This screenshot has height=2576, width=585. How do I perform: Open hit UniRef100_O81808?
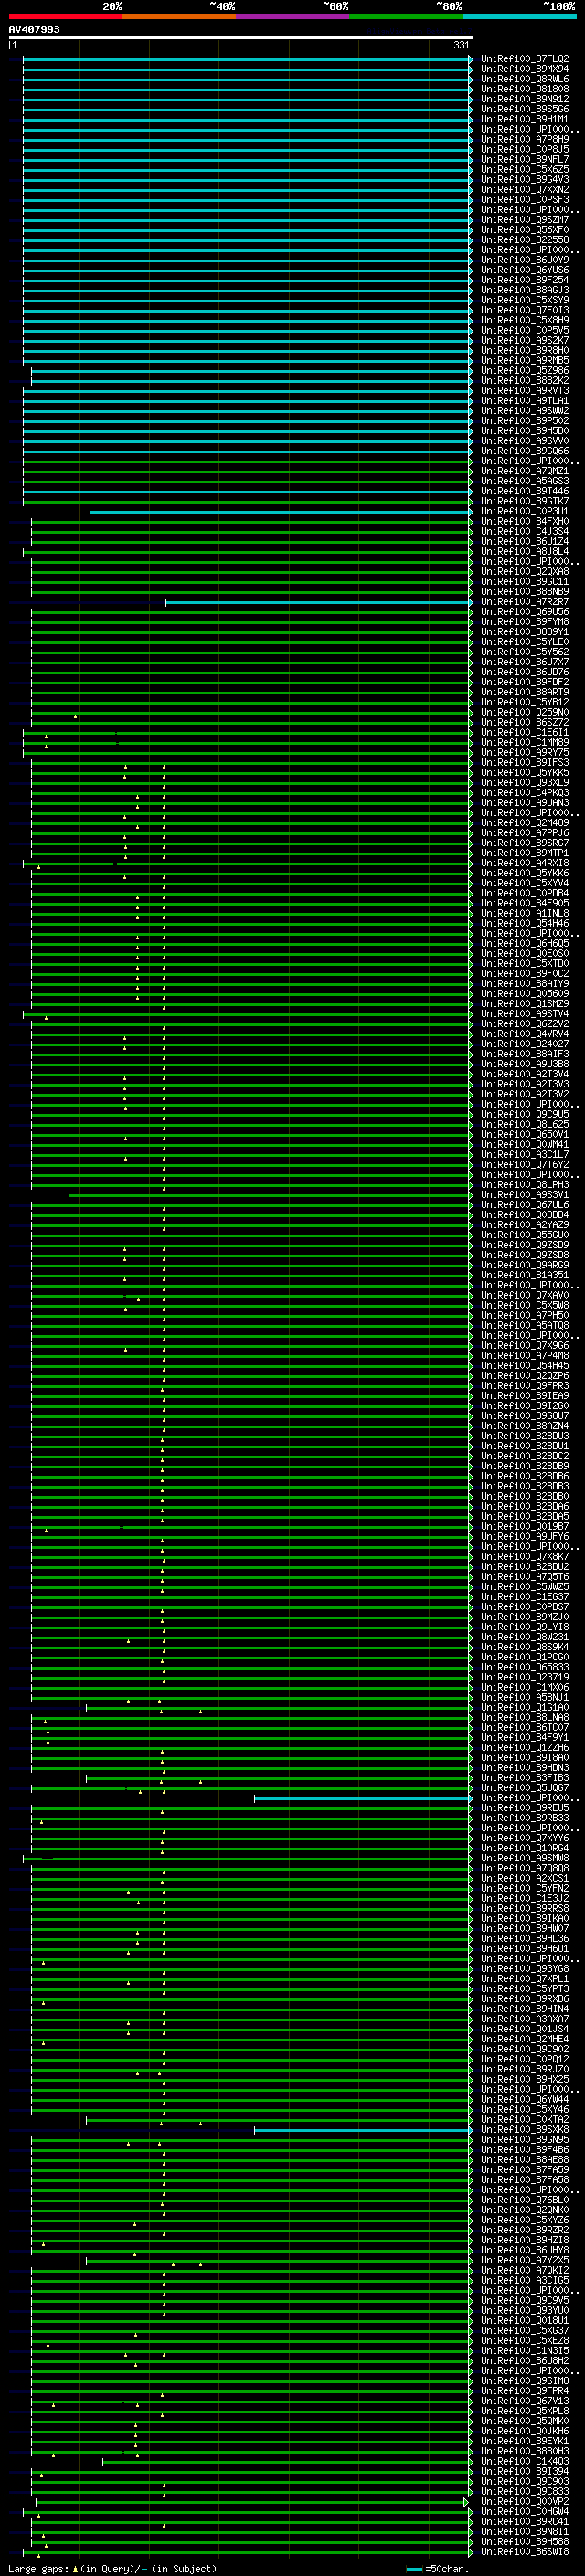point(525,89)
